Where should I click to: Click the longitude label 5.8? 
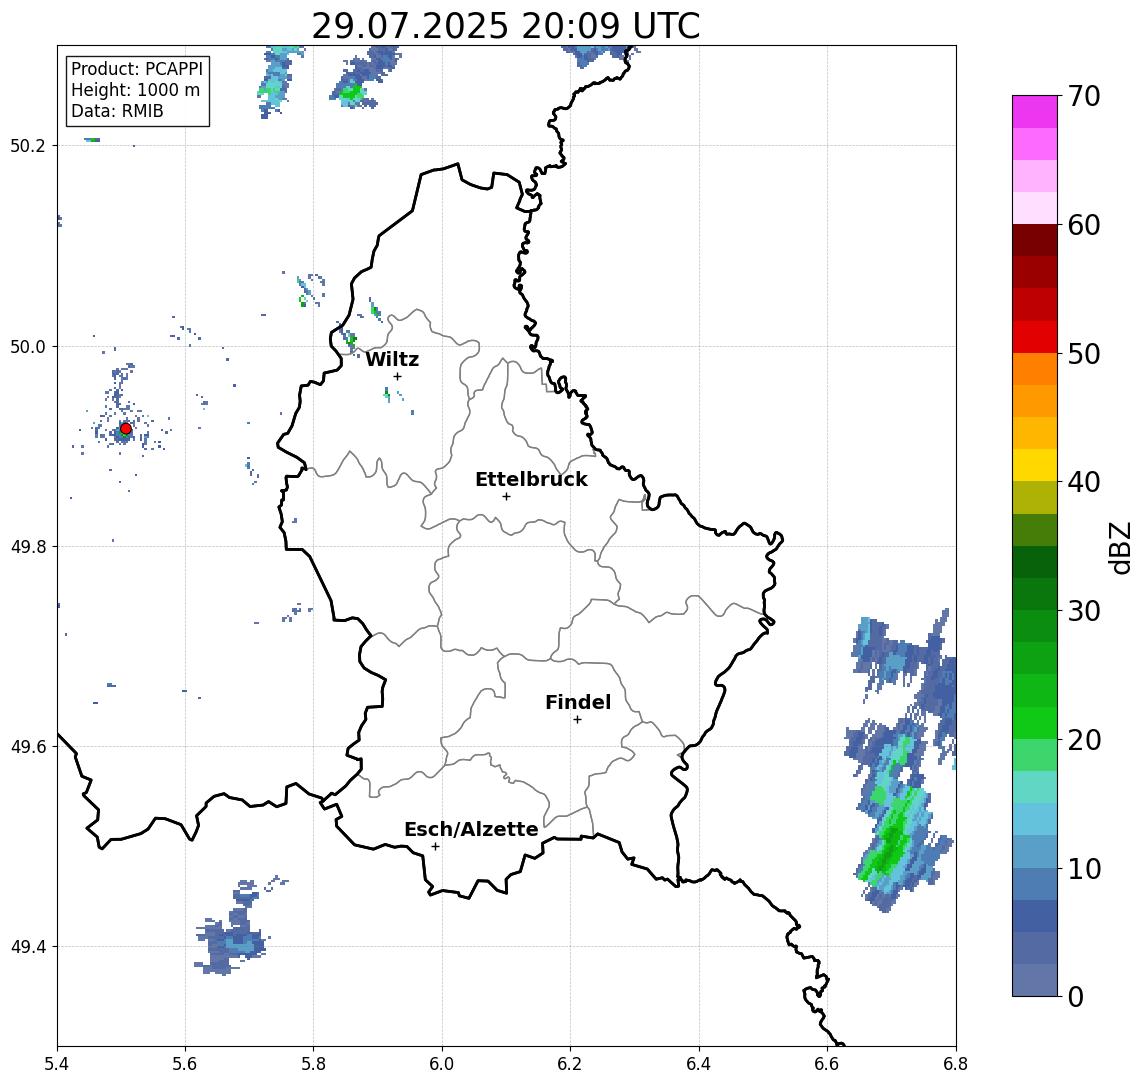coord(314,1064)
